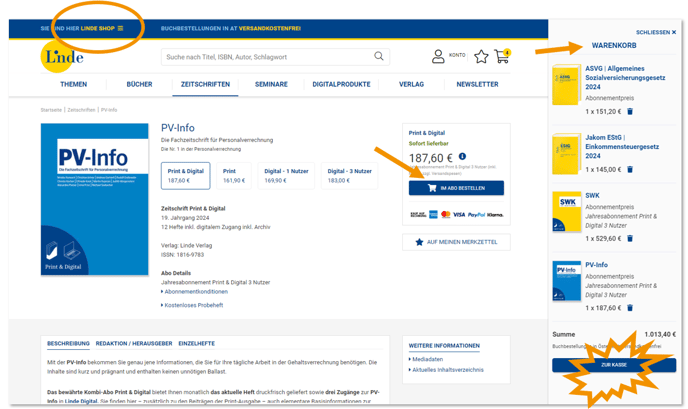Open the Verlag menu
688x409 pixels.
412,84
